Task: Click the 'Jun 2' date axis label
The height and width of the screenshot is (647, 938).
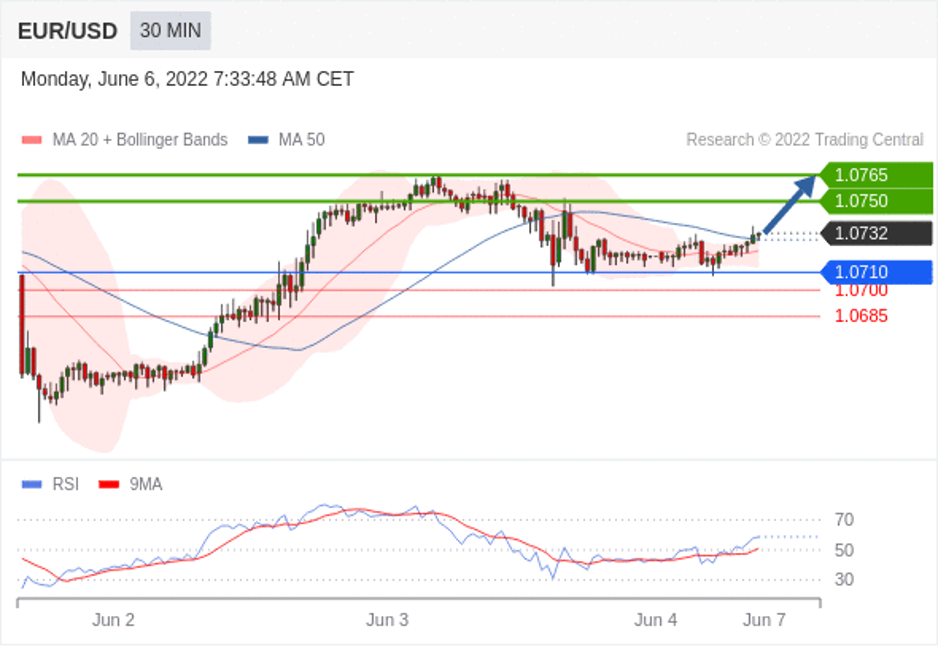Action: tap(113, 620)
